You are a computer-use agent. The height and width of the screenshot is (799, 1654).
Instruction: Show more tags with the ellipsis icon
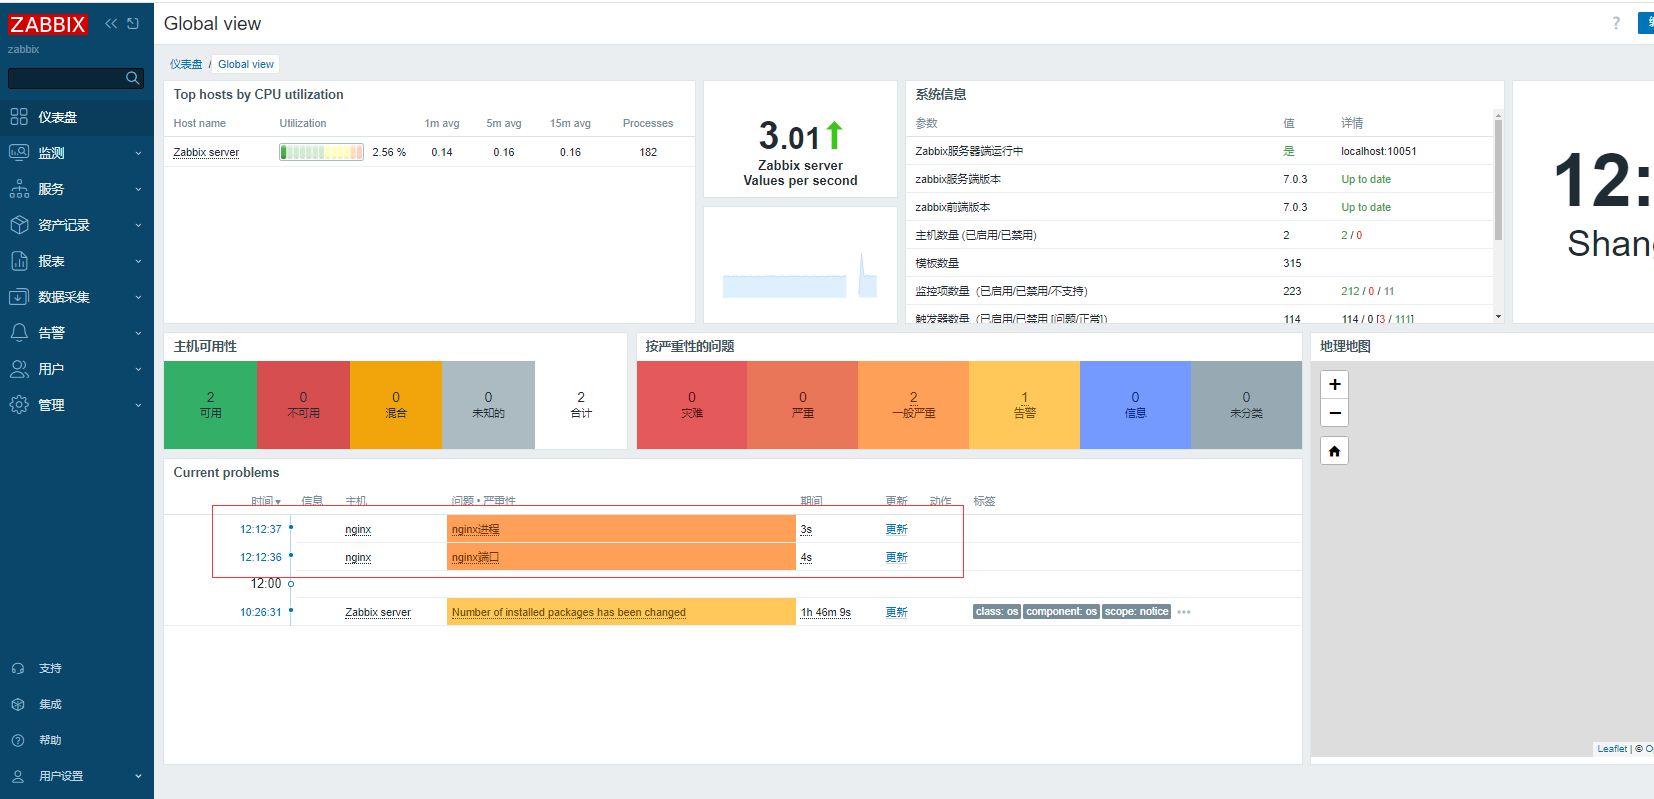[x=1184, y=612]
